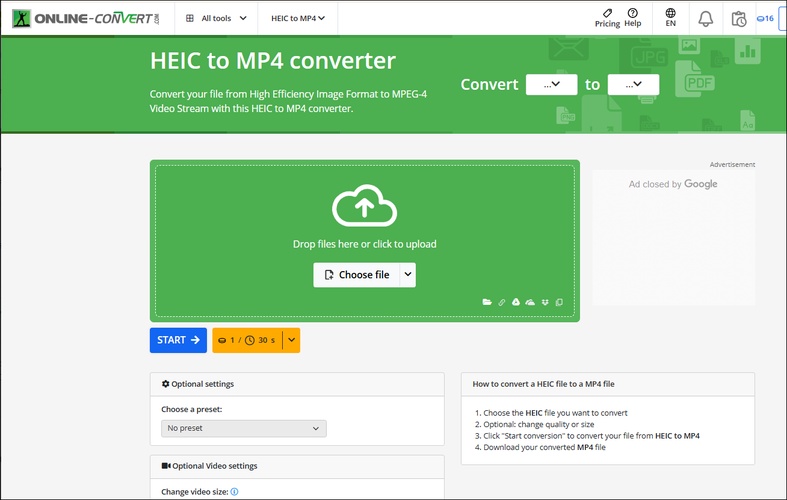Open the Convert source format dropdown
This screenshot has height=500, width=787.
tap(552, 84)
